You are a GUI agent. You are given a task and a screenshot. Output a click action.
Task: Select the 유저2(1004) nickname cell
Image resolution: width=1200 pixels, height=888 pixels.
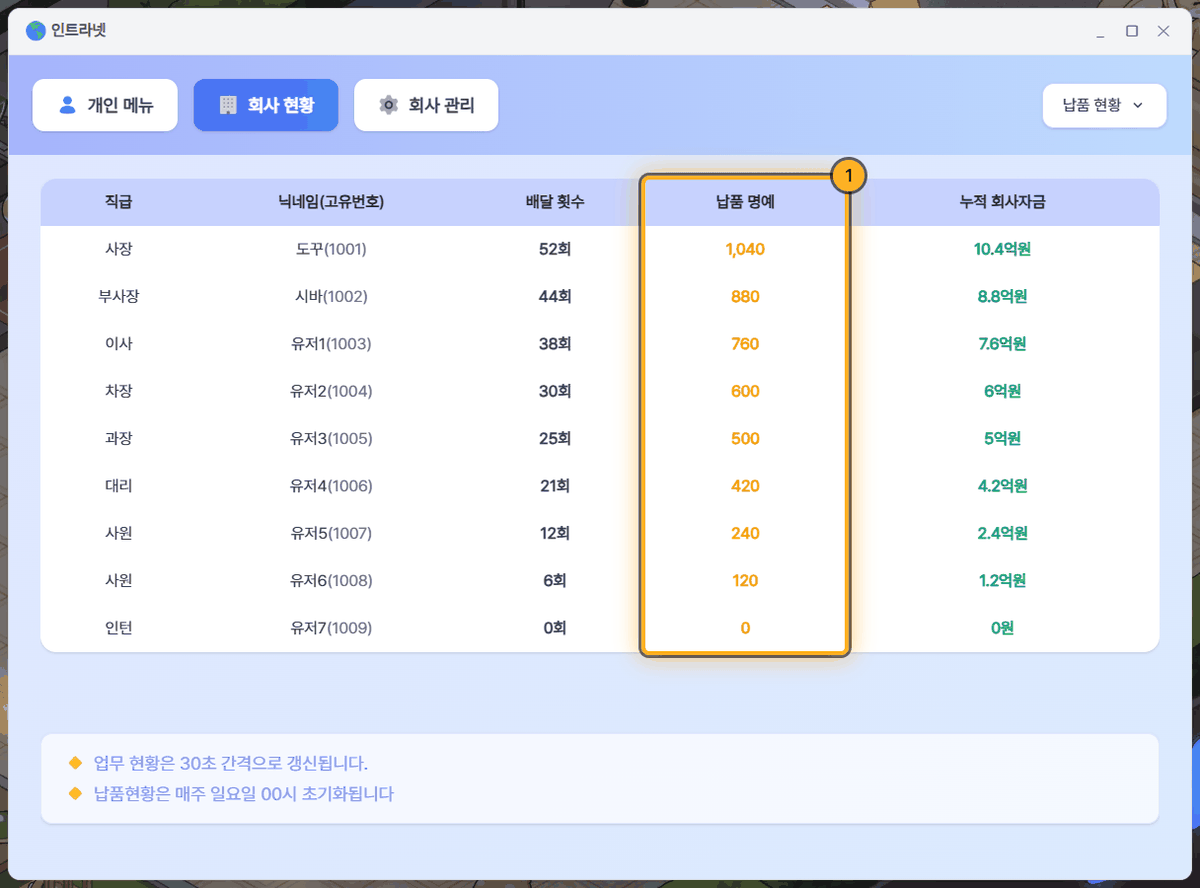(331, 391)
